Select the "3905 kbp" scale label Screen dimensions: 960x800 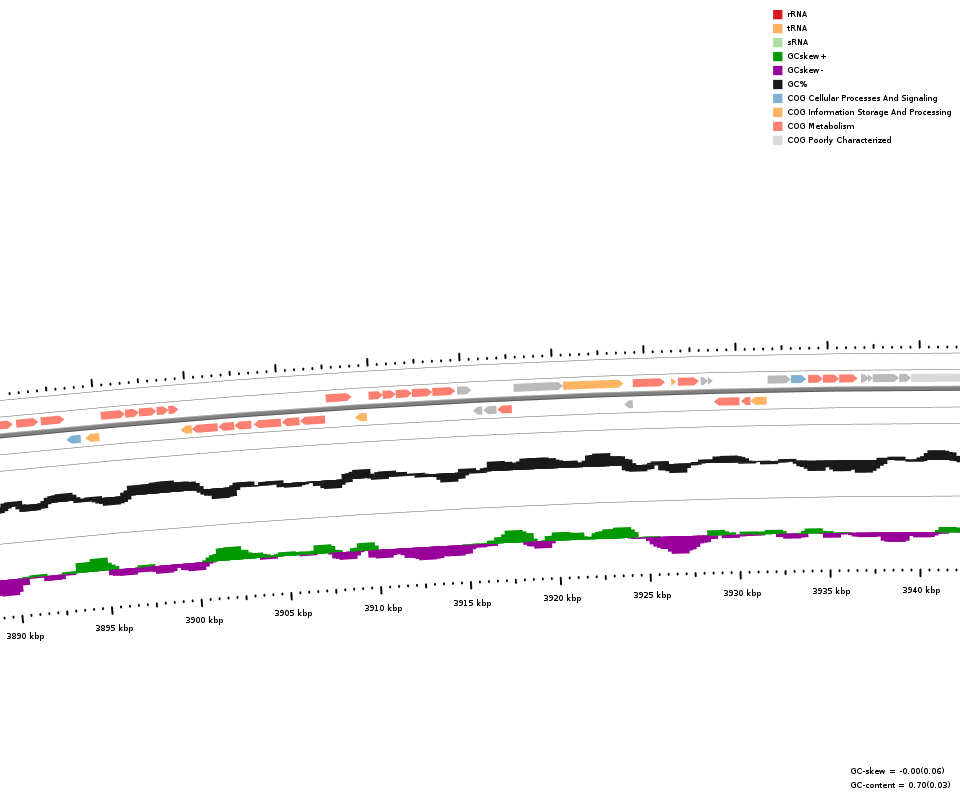coord(293,613)
